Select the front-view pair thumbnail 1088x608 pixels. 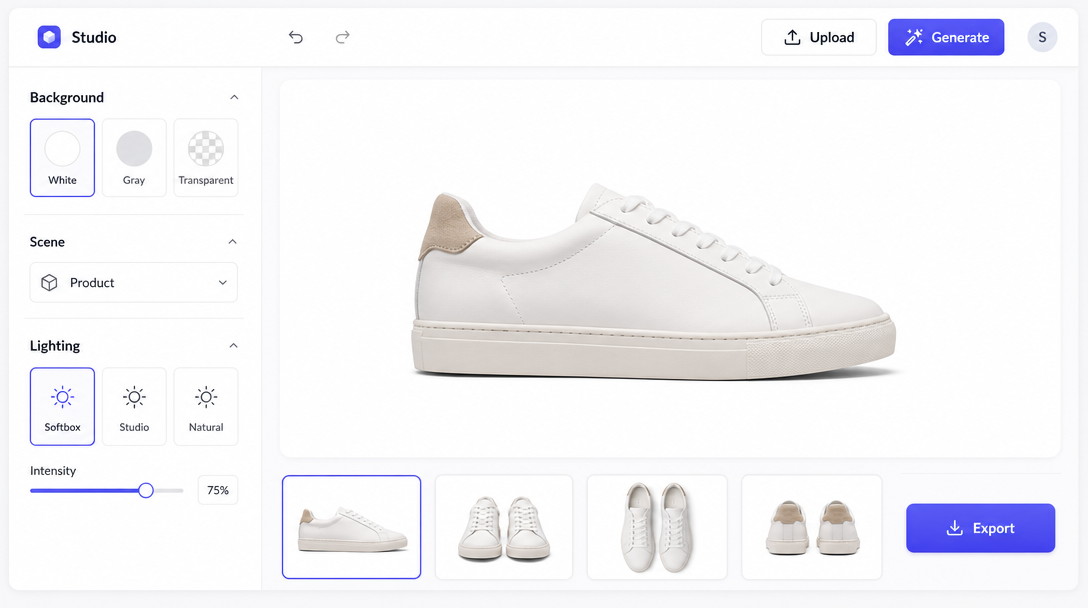pos(504,527)
